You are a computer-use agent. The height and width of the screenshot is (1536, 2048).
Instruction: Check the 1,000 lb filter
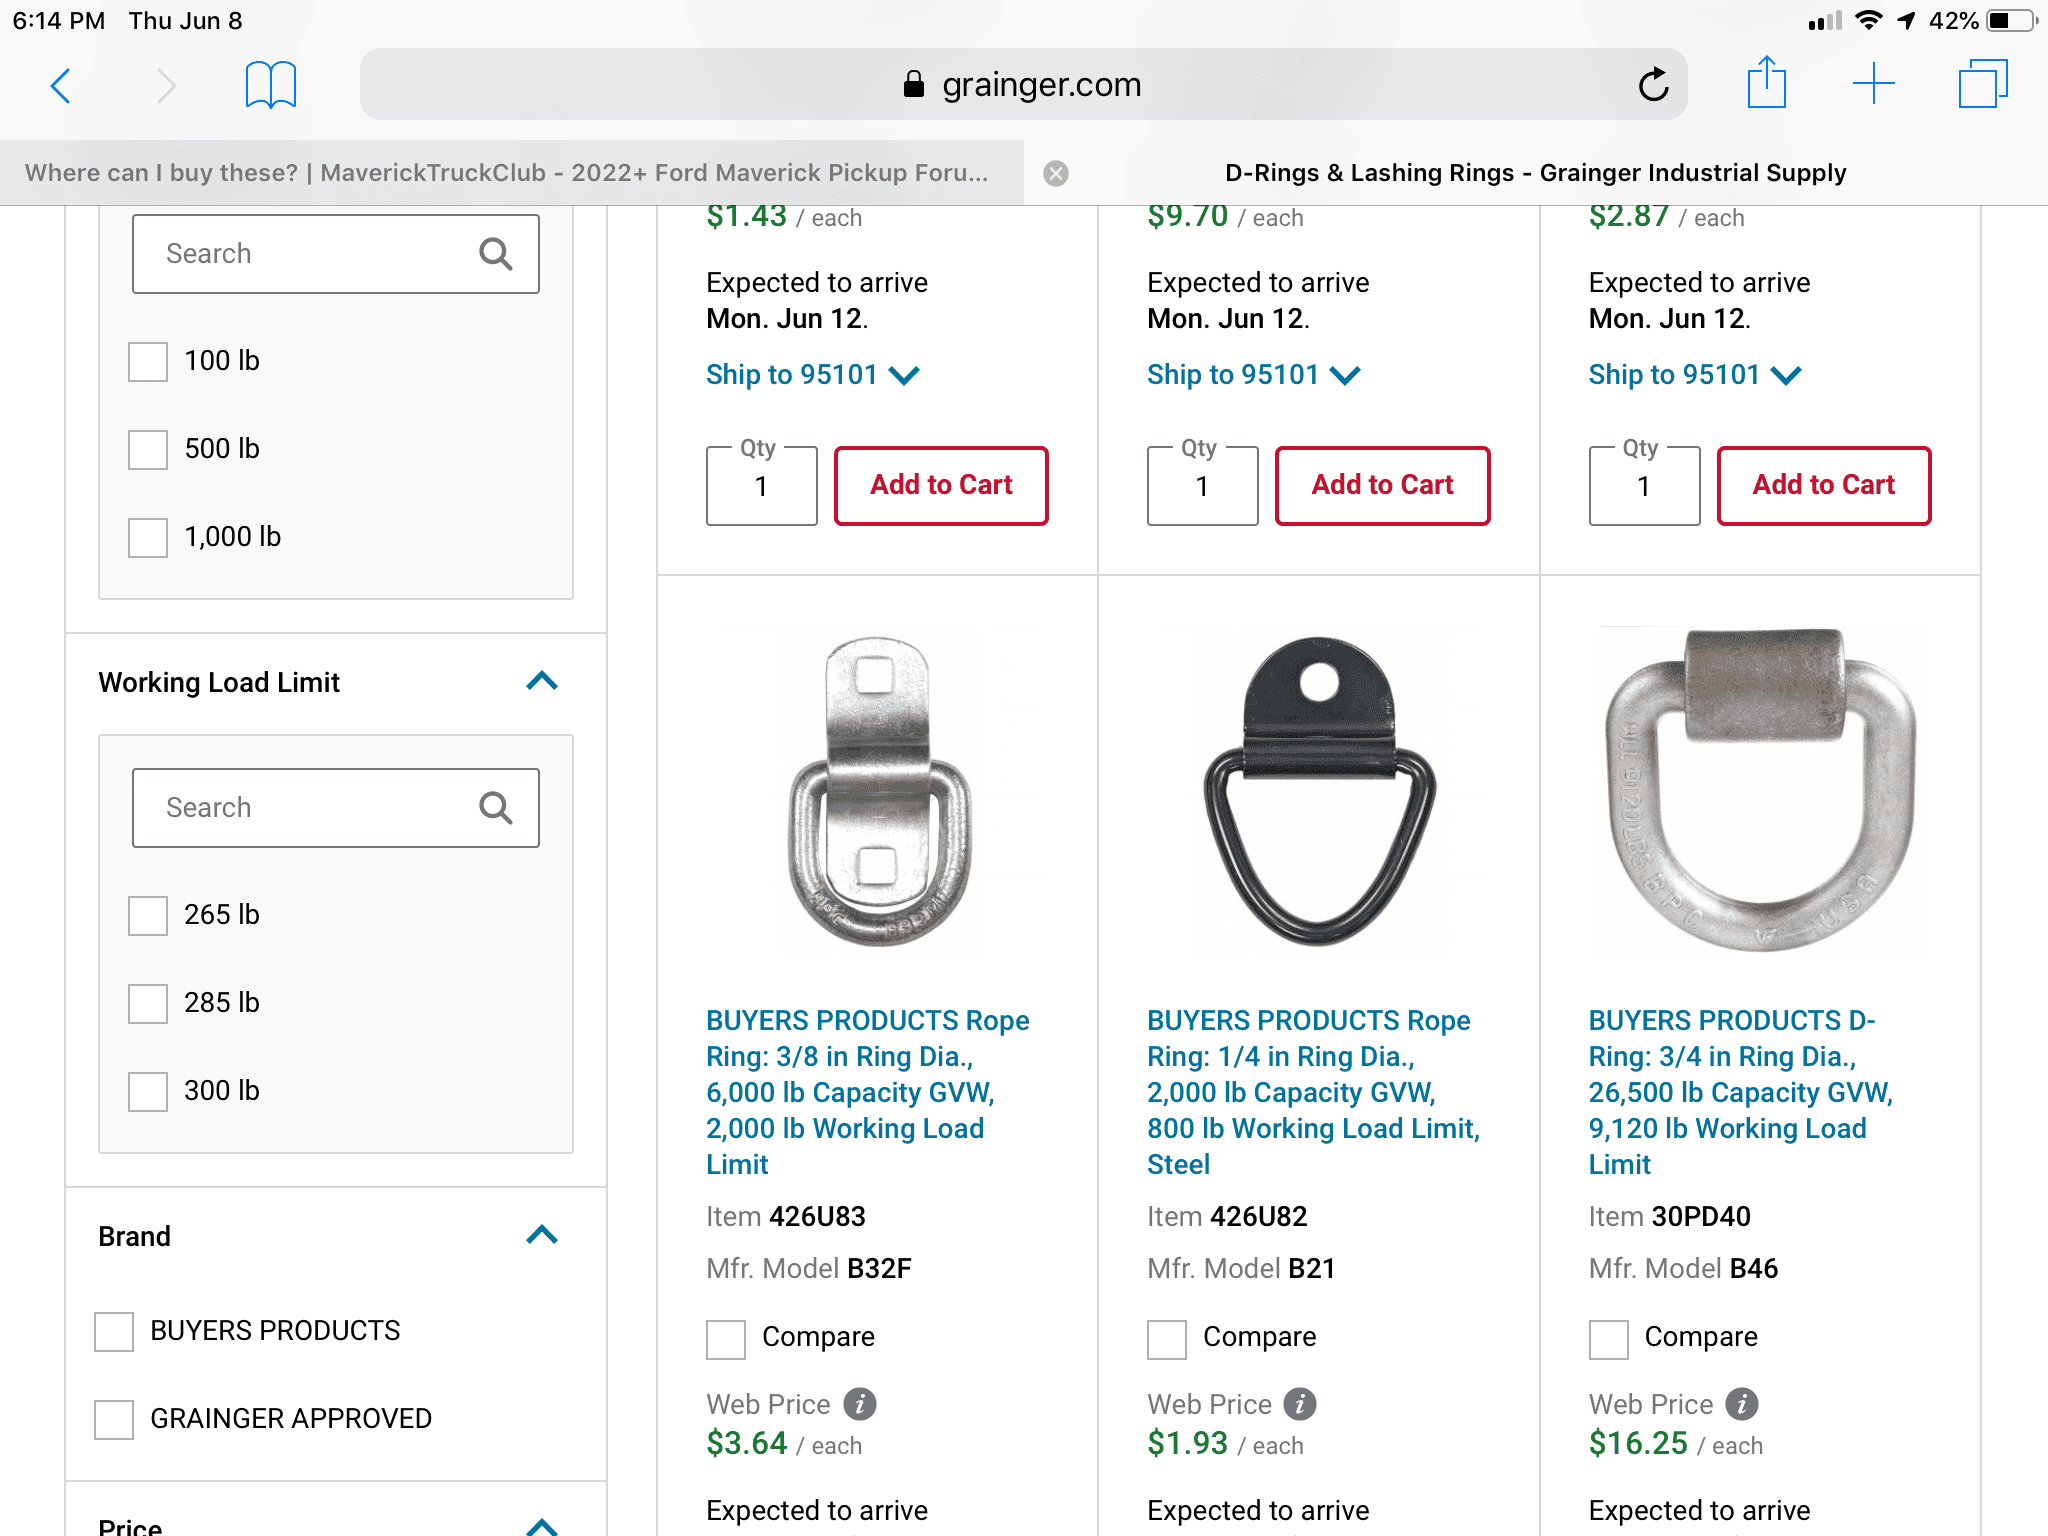(x=148, y=537)
